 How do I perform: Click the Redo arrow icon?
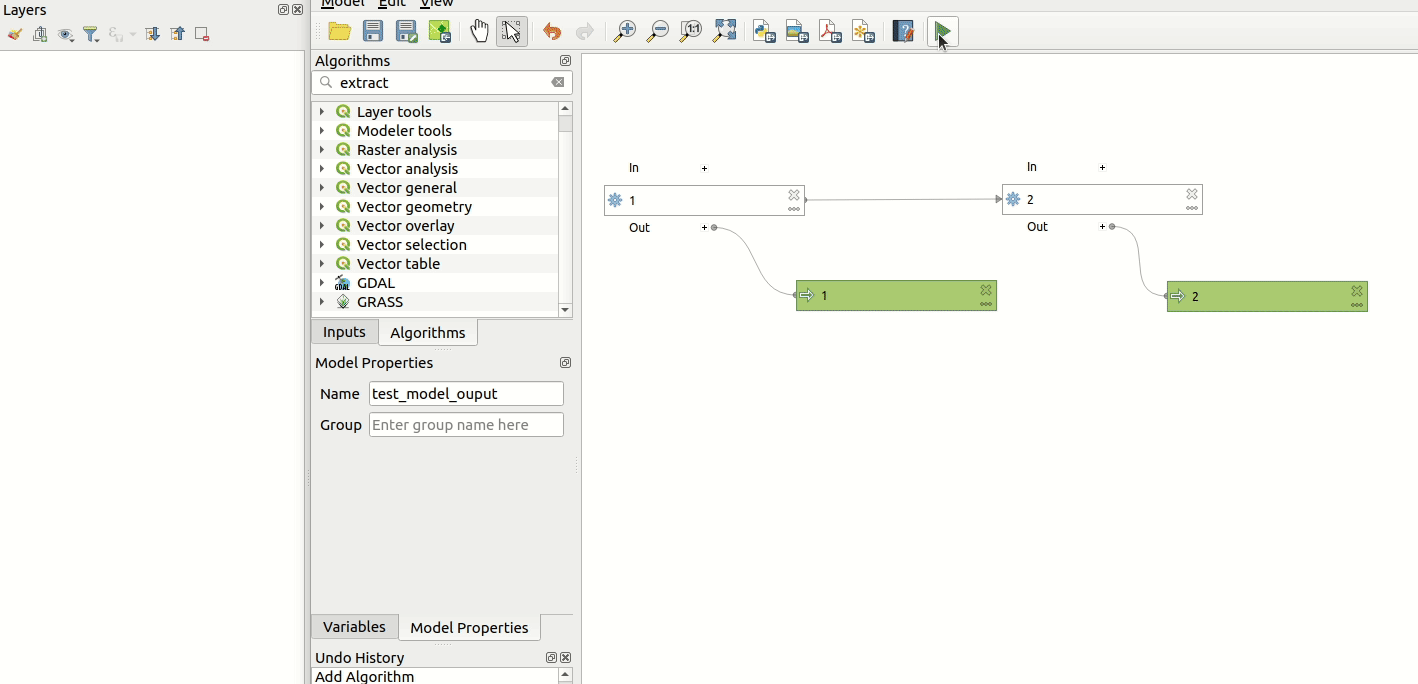(x=585, y=32)
